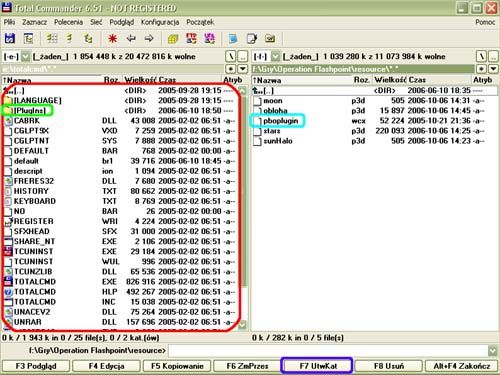The height and width of the screenshot is (375, 500).
Task: Open the Sieć menu
Action: [x=96, y=22]
